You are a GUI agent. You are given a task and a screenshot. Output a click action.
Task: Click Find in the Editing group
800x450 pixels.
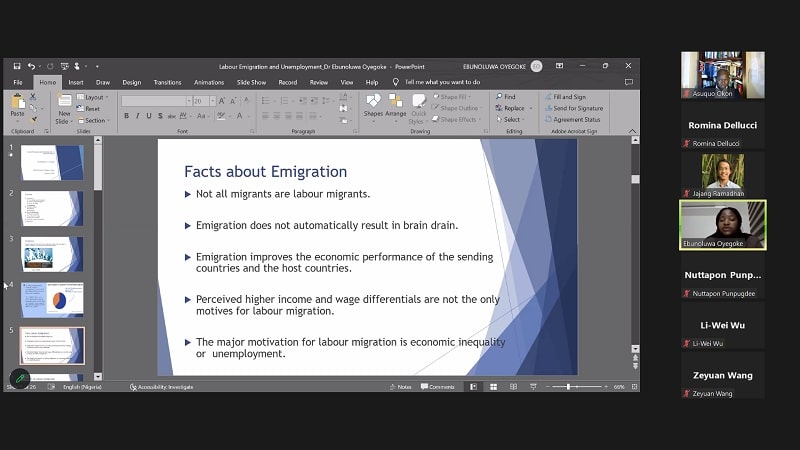tap(505, 97)
